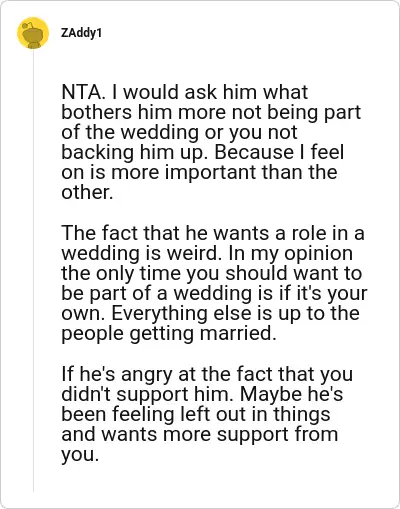Collapse the comment using the vertical thread line
This screenshot has height=509, width=400.
pos(33,271)
